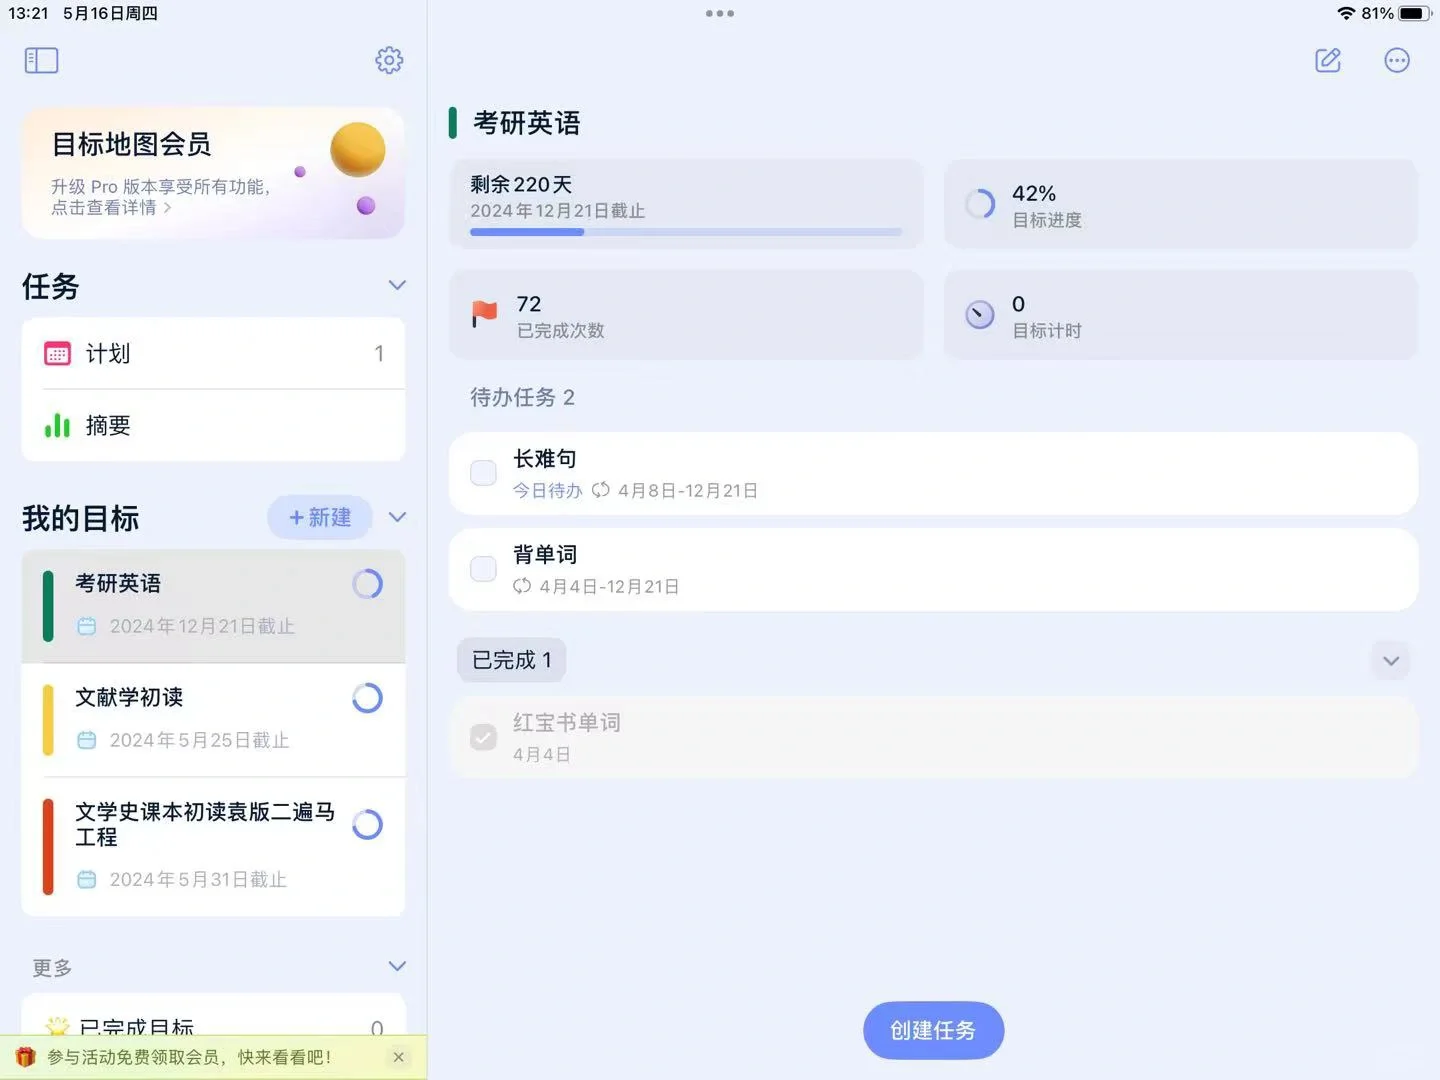The width and height of the screenshot is (1440, 1080).
Task: Open the more options ellipsis icon top right
Action: 1396,60
